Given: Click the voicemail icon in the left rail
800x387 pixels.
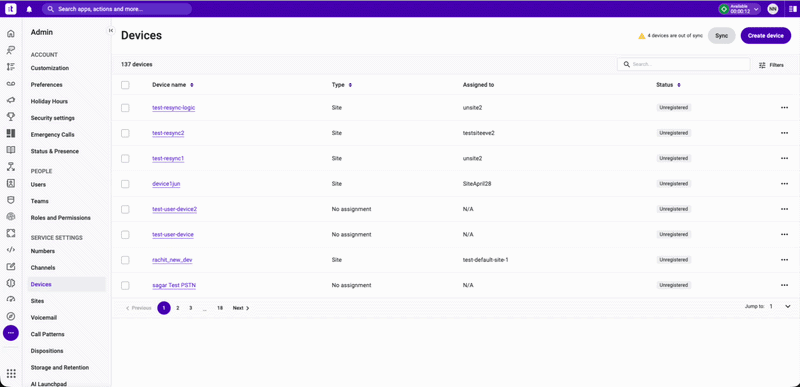Looking at the screenshot, I should click(11, 84).
